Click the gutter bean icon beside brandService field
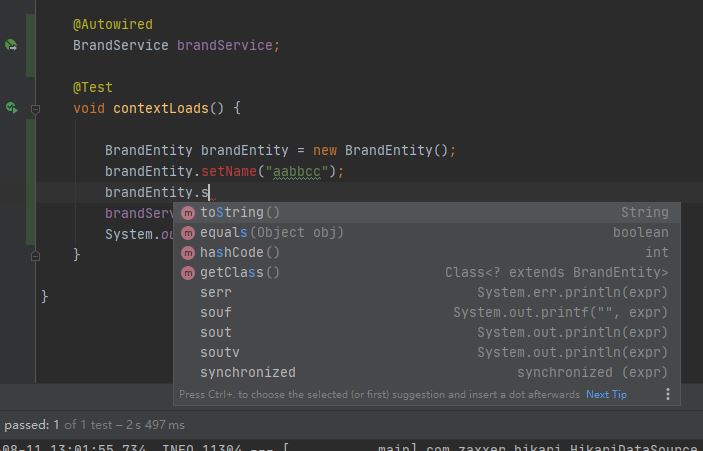Image resolution: width=703 pixels, height=451 pixels. pos(11,45)
